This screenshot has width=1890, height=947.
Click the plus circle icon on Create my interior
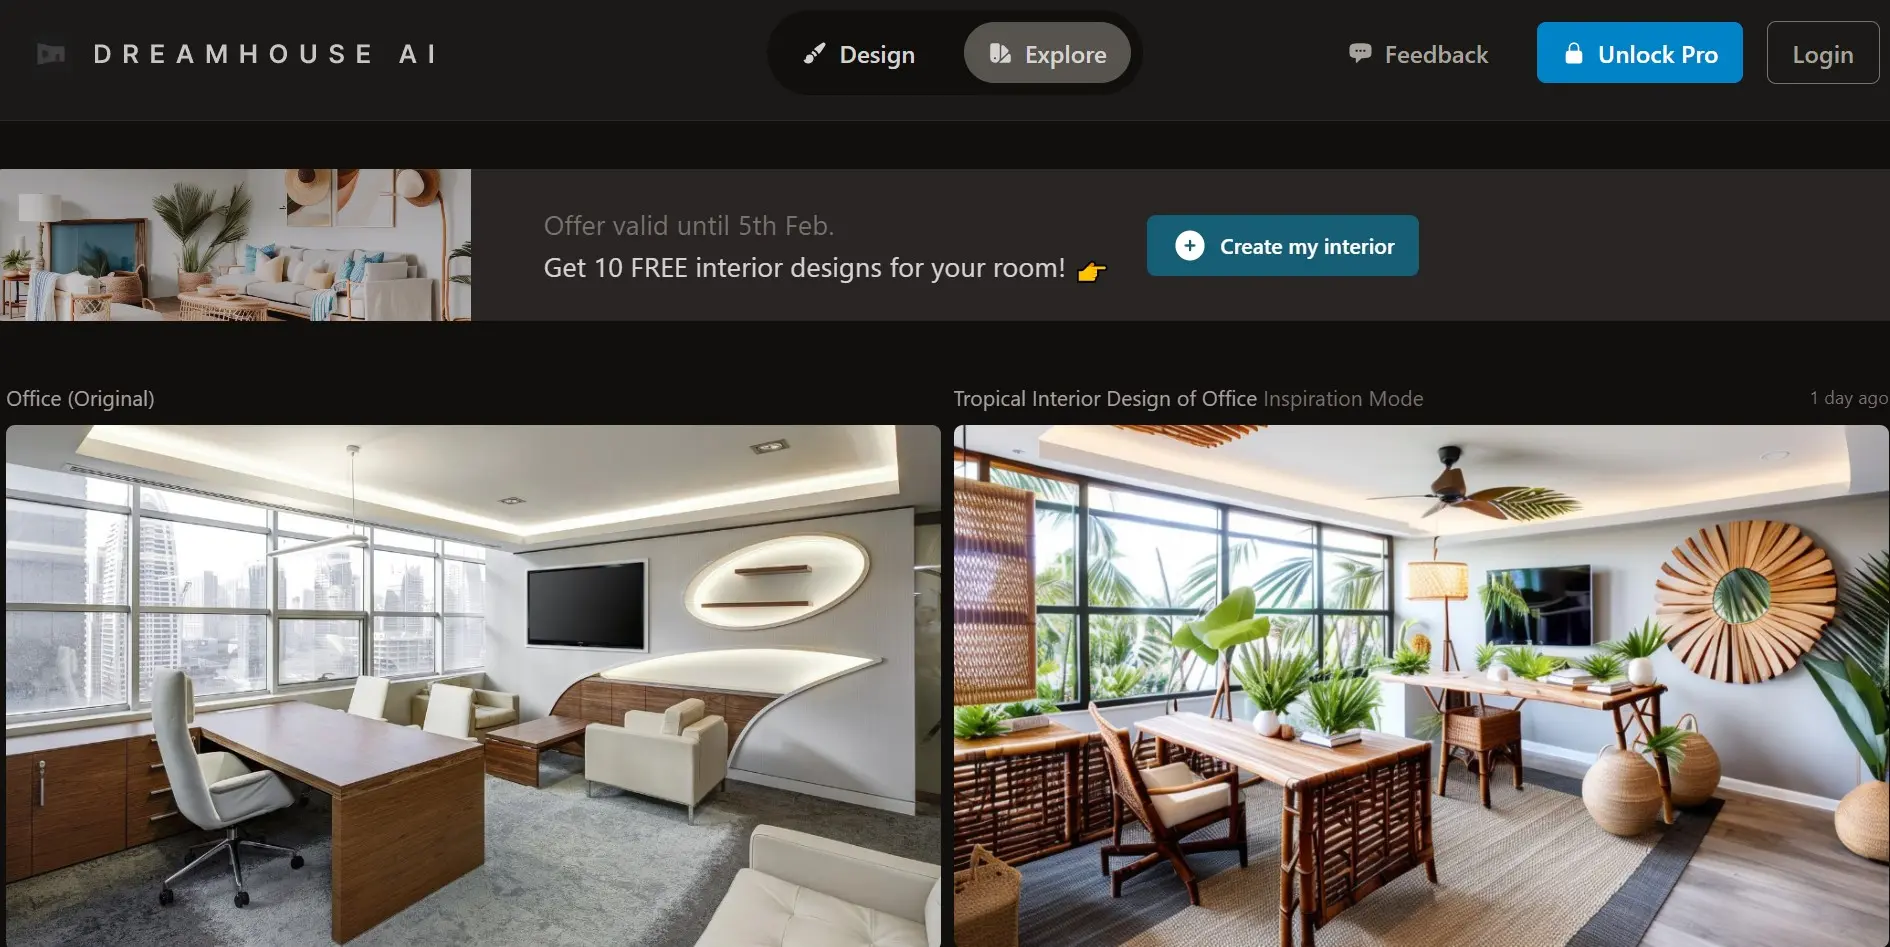(1190, 246)
